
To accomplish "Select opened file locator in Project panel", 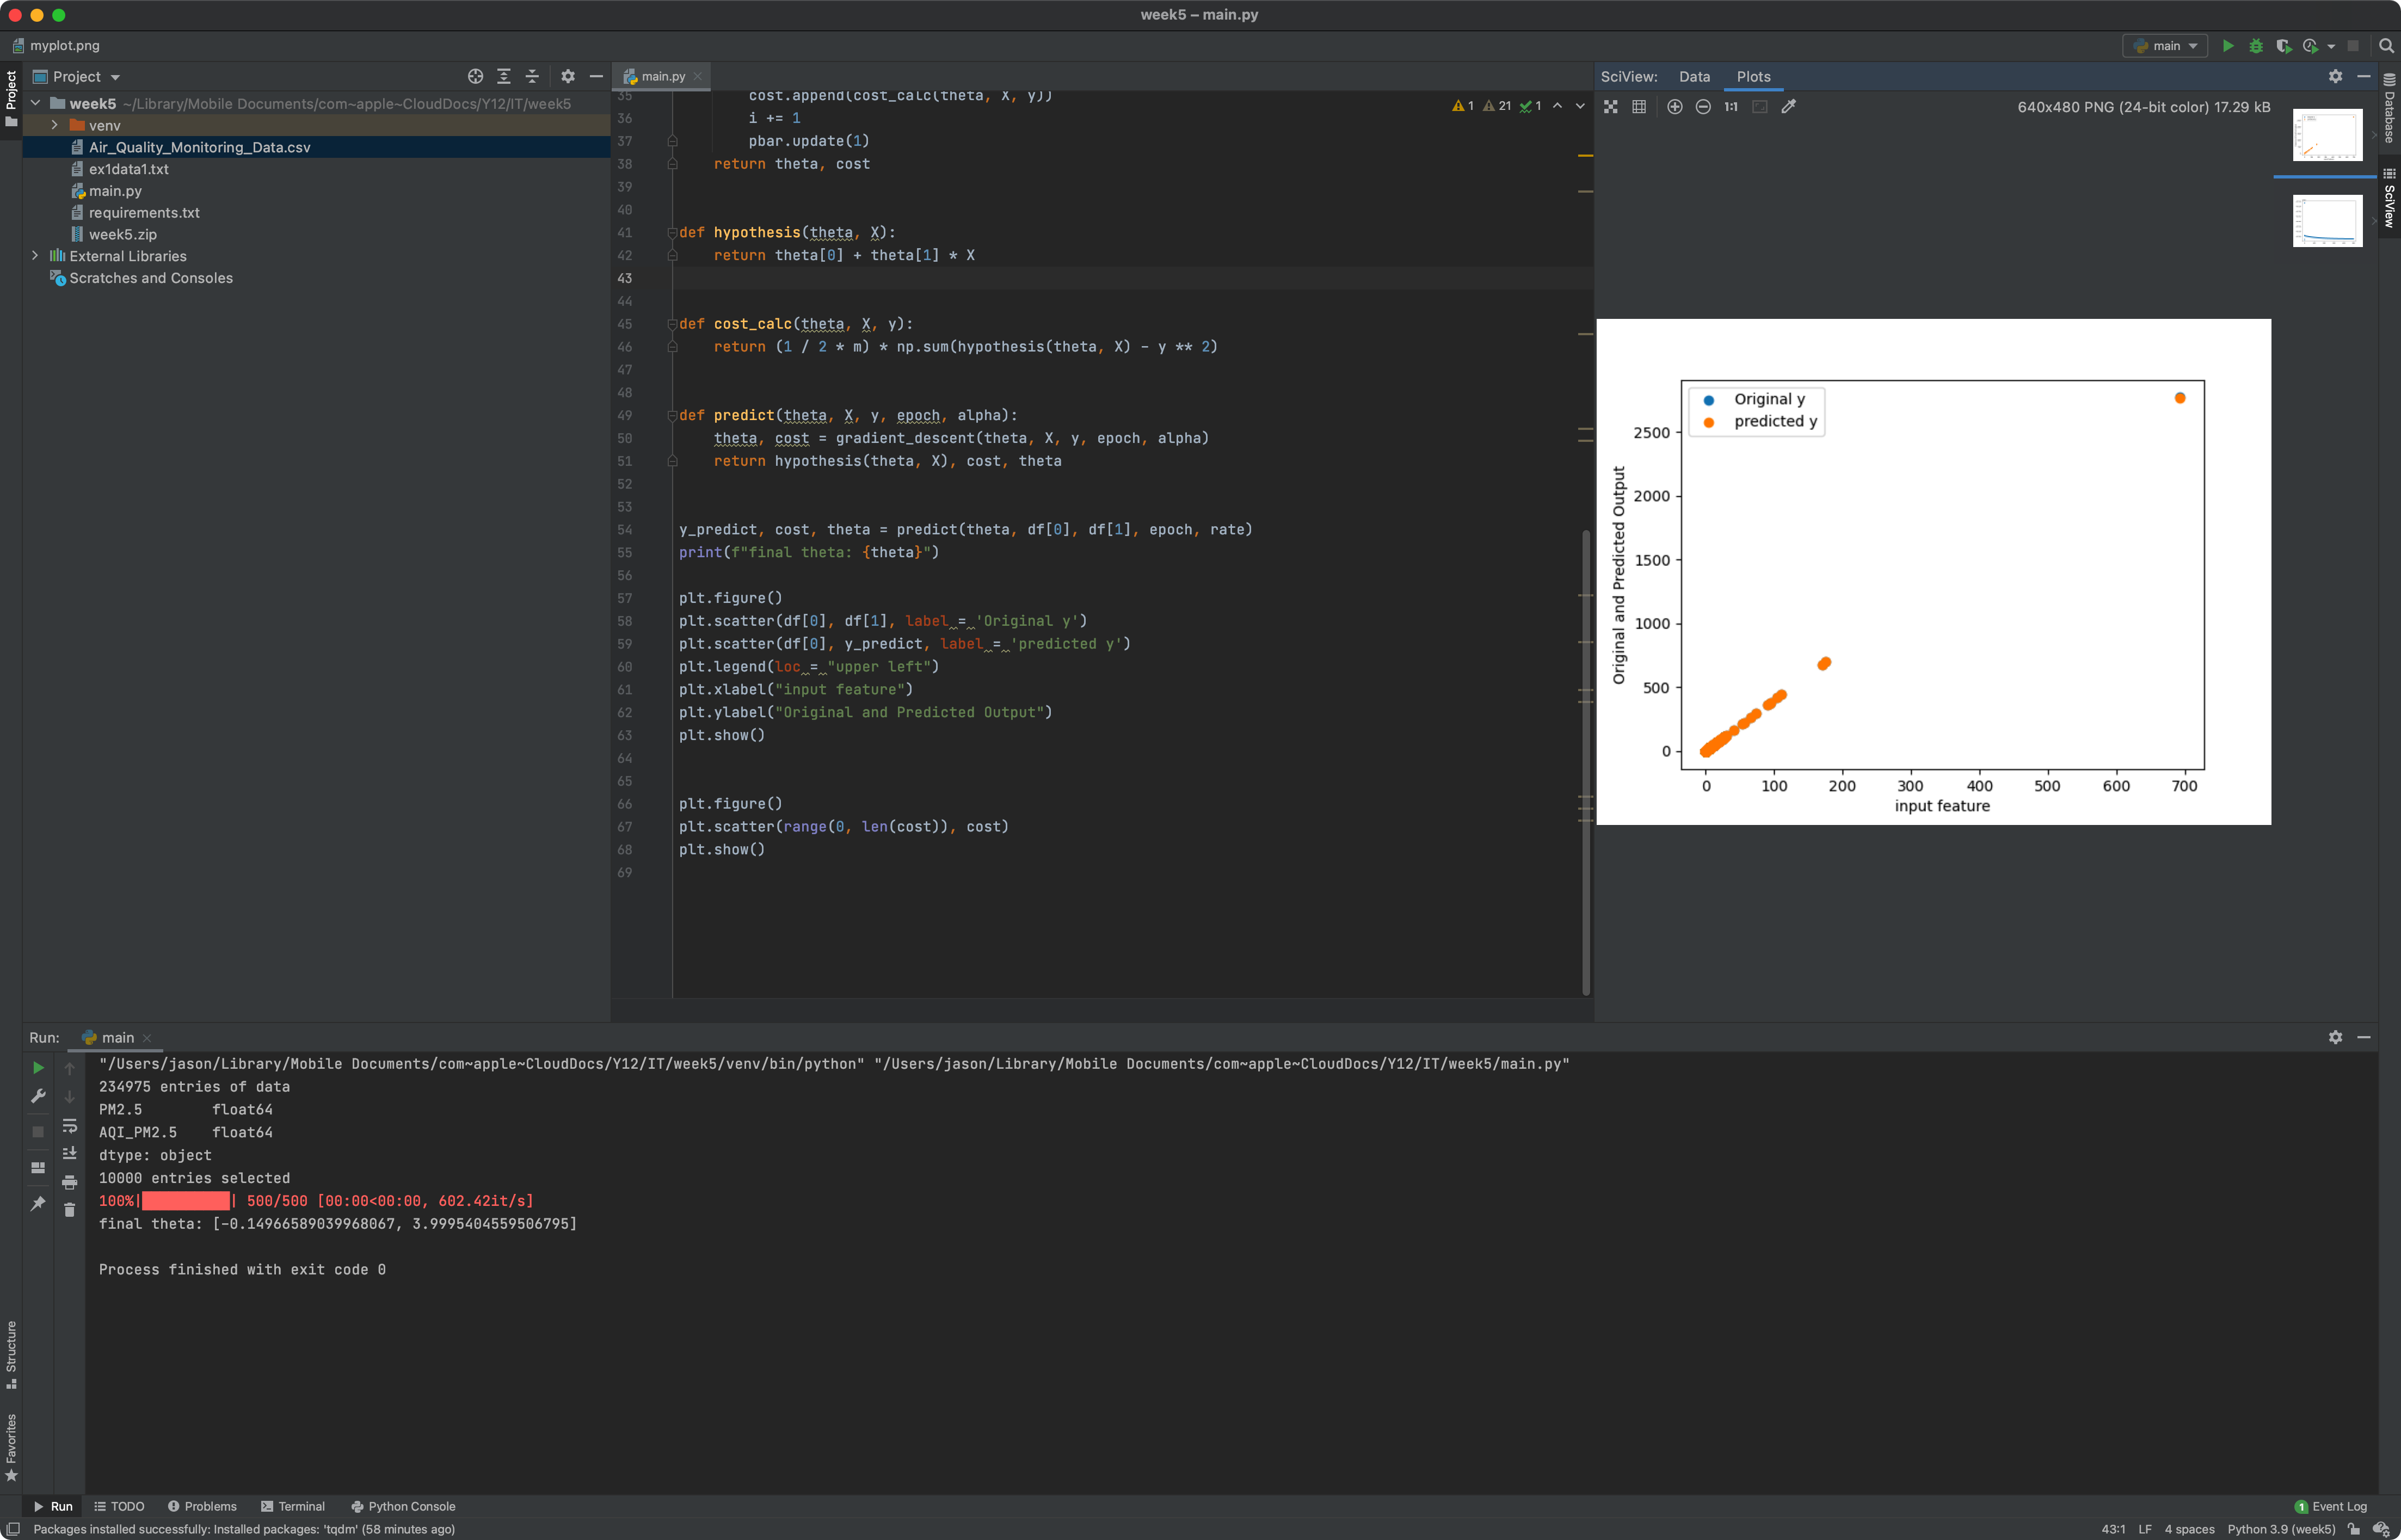I will pos(476,77).
